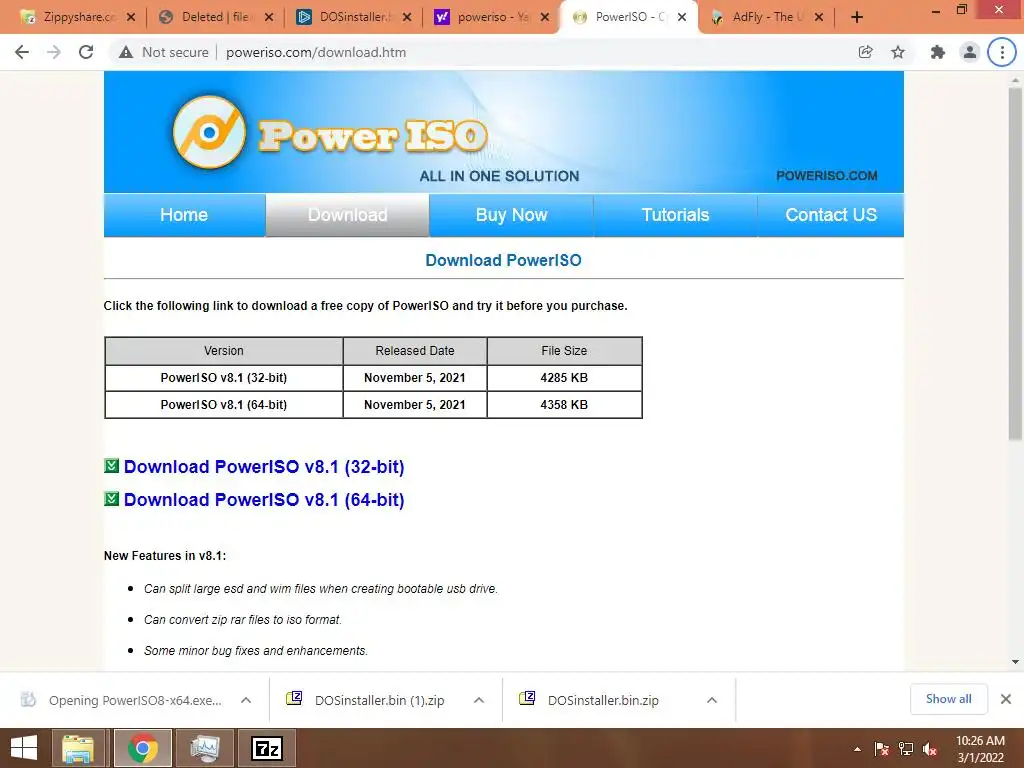
Task: Open the PowerISO8-x64.exe download item
Action: click(123, 700)
